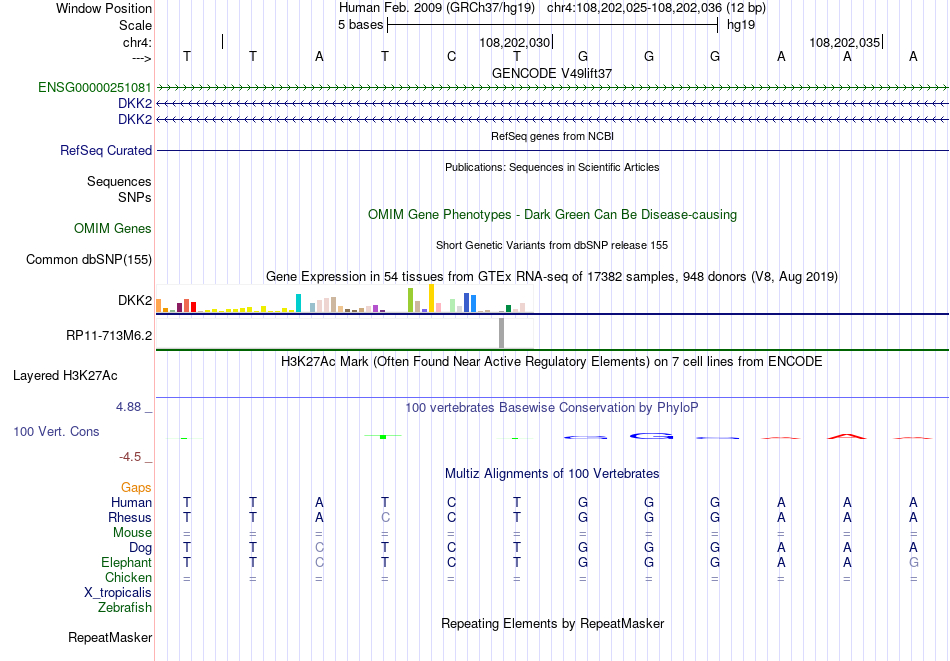
Task: Click the gray RP11-713M6.2 expression bar
Action: (x=501, y=333)
